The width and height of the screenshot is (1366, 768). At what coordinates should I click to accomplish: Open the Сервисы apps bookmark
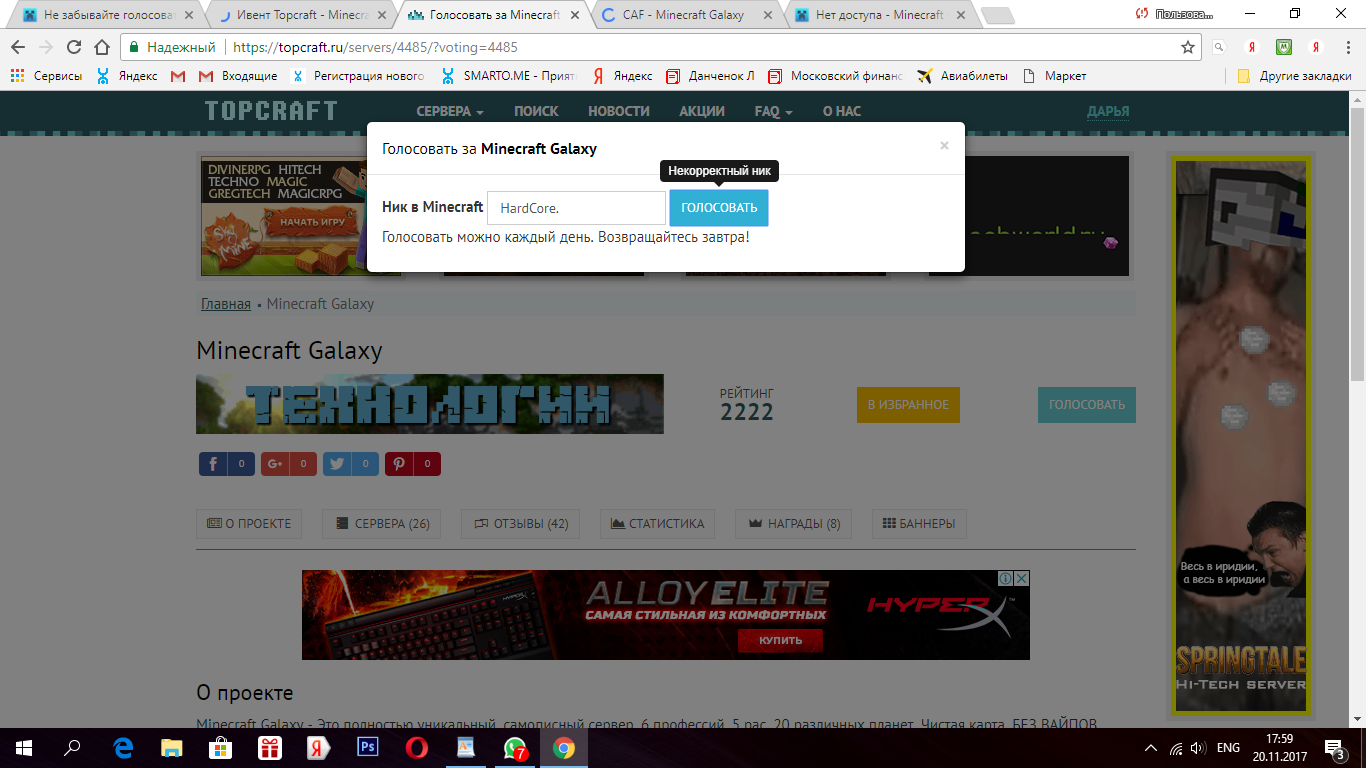click(46, 76)
